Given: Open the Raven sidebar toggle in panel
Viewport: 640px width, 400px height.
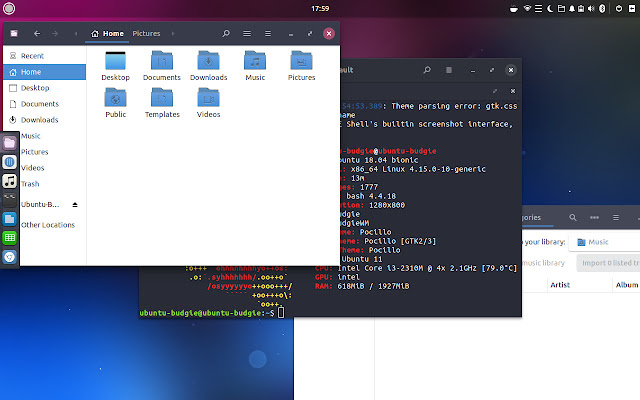Looking at the screenshot, I should 632,9.
